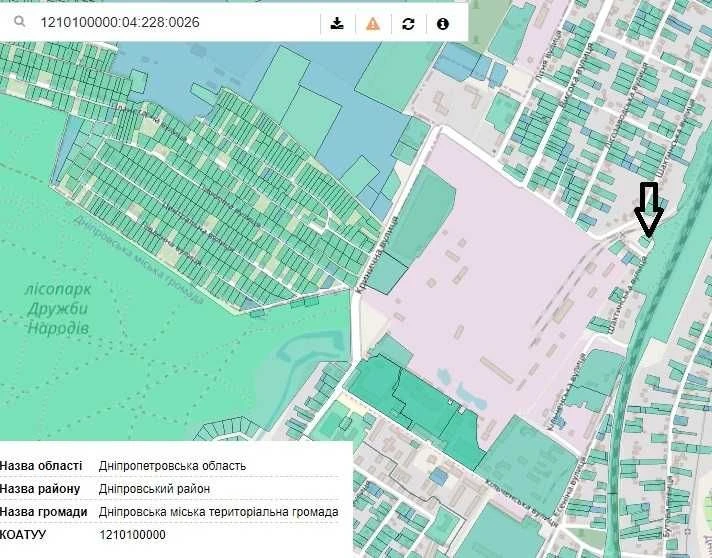Click the download icon in search bar
This screenshot has height=558, width=712.
[x=337, y=23]
